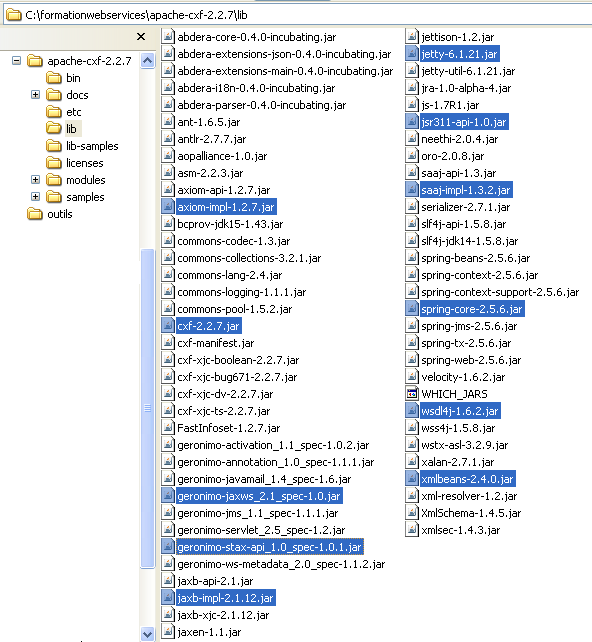Open the licenses folder in tree
Viewport: 592px width, 642px height.
pyautogui.click(x=84, y=163)
